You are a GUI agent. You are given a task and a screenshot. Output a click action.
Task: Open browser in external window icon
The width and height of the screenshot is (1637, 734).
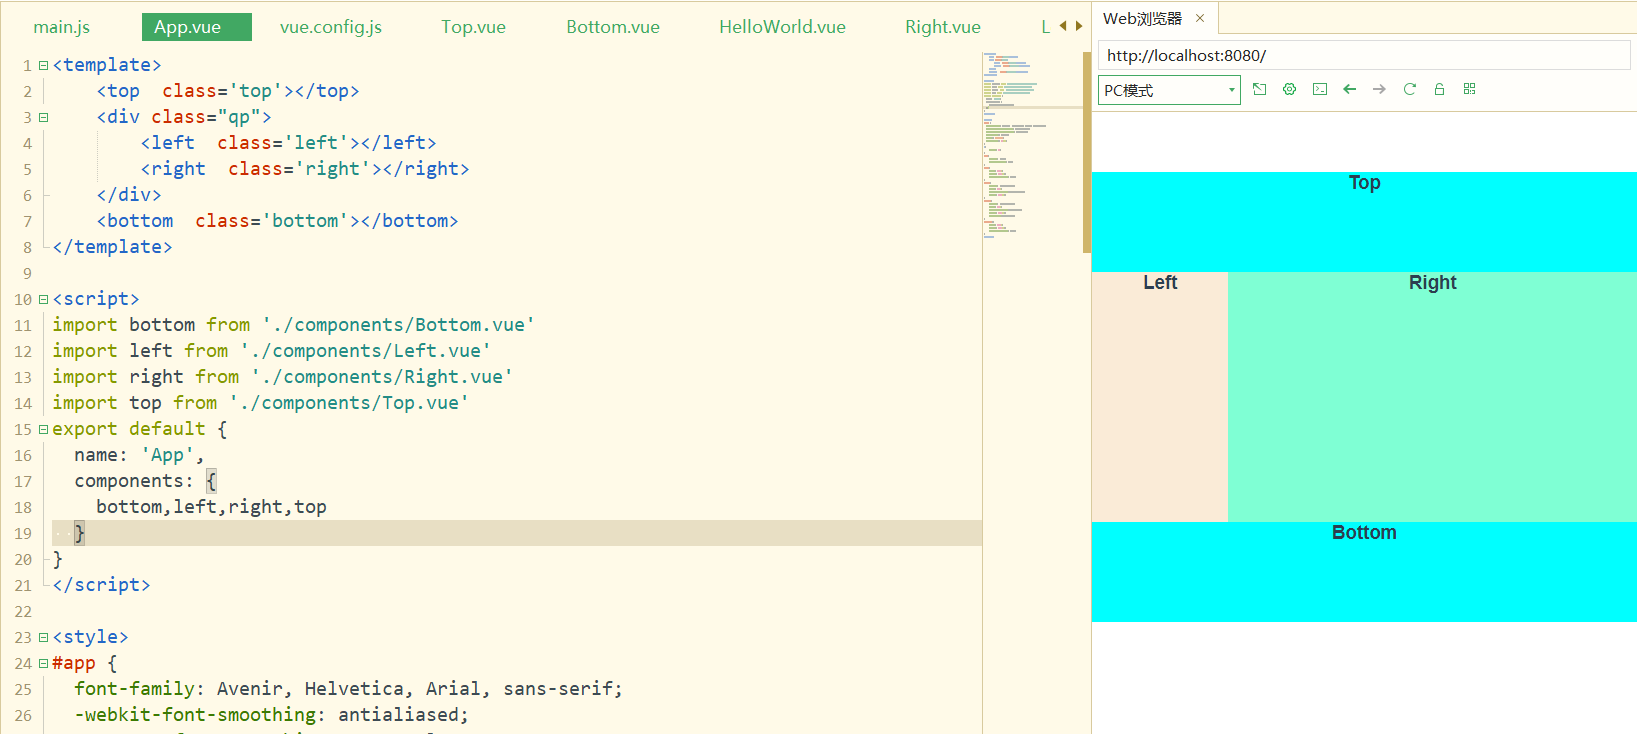coord(1260,89)
